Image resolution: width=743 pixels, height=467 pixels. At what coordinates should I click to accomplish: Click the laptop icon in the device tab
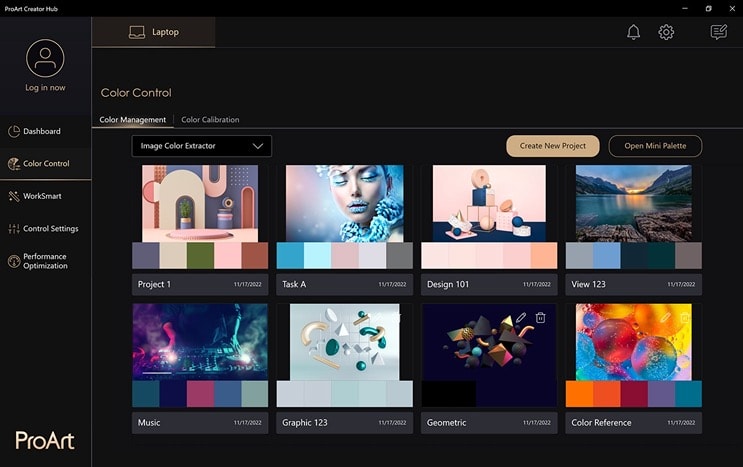(x=137, y=32)
